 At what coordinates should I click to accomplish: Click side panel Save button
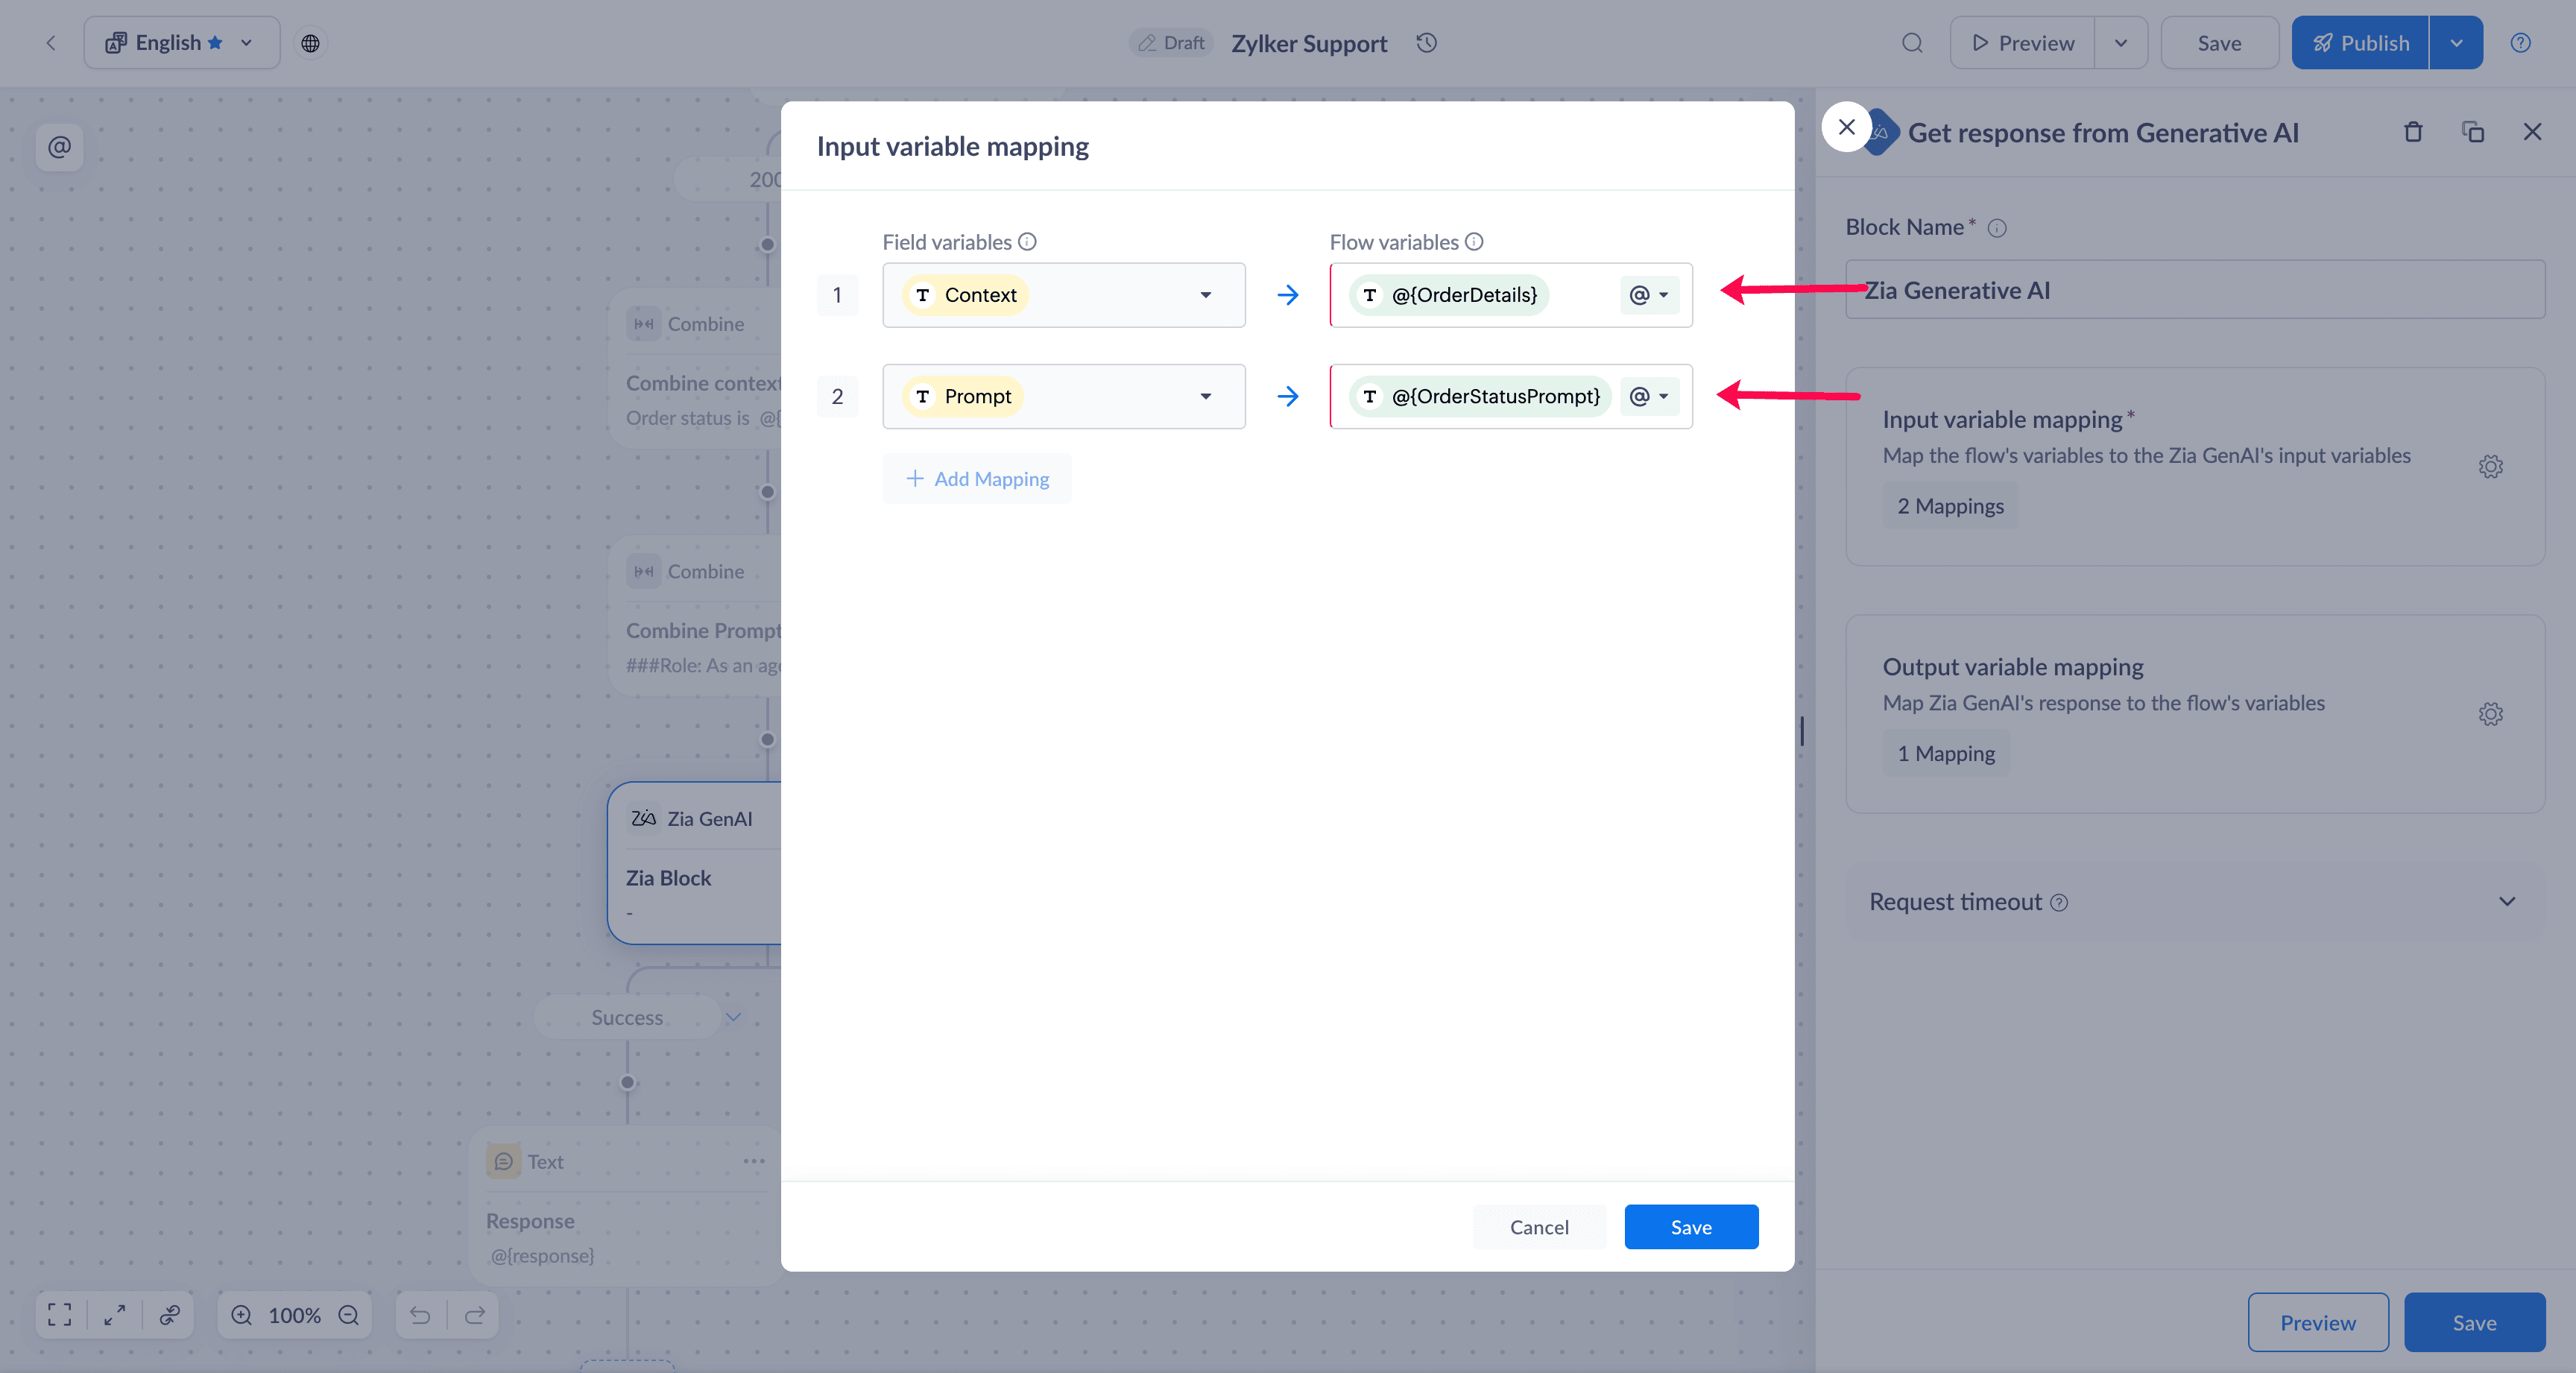pyautogui.click(x=2474, y=1322)
